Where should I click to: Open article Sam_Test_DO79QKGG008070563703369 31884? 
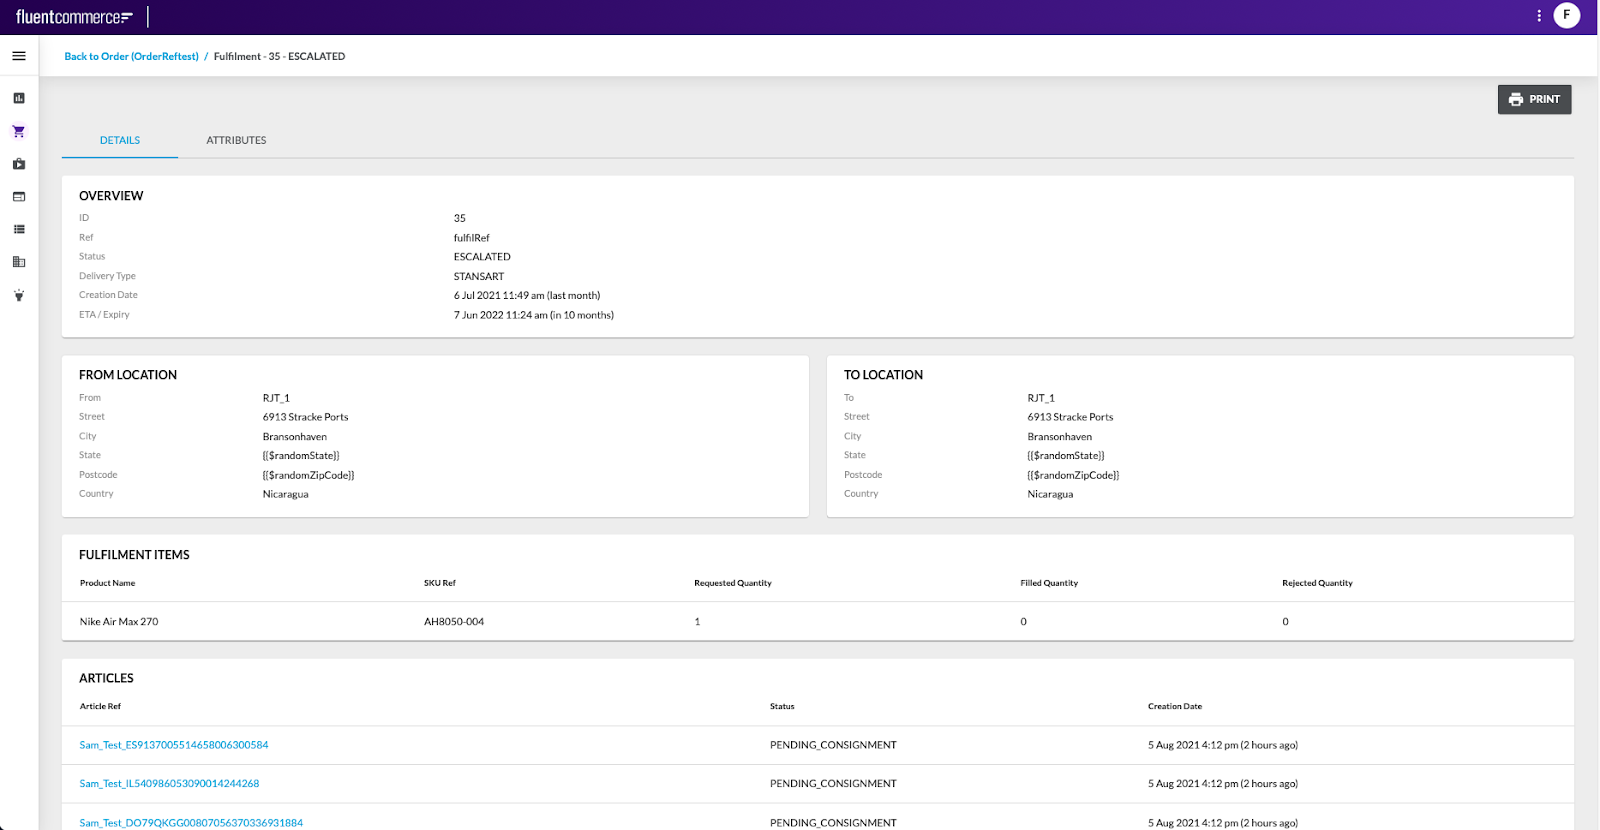(x=191, y=822)
